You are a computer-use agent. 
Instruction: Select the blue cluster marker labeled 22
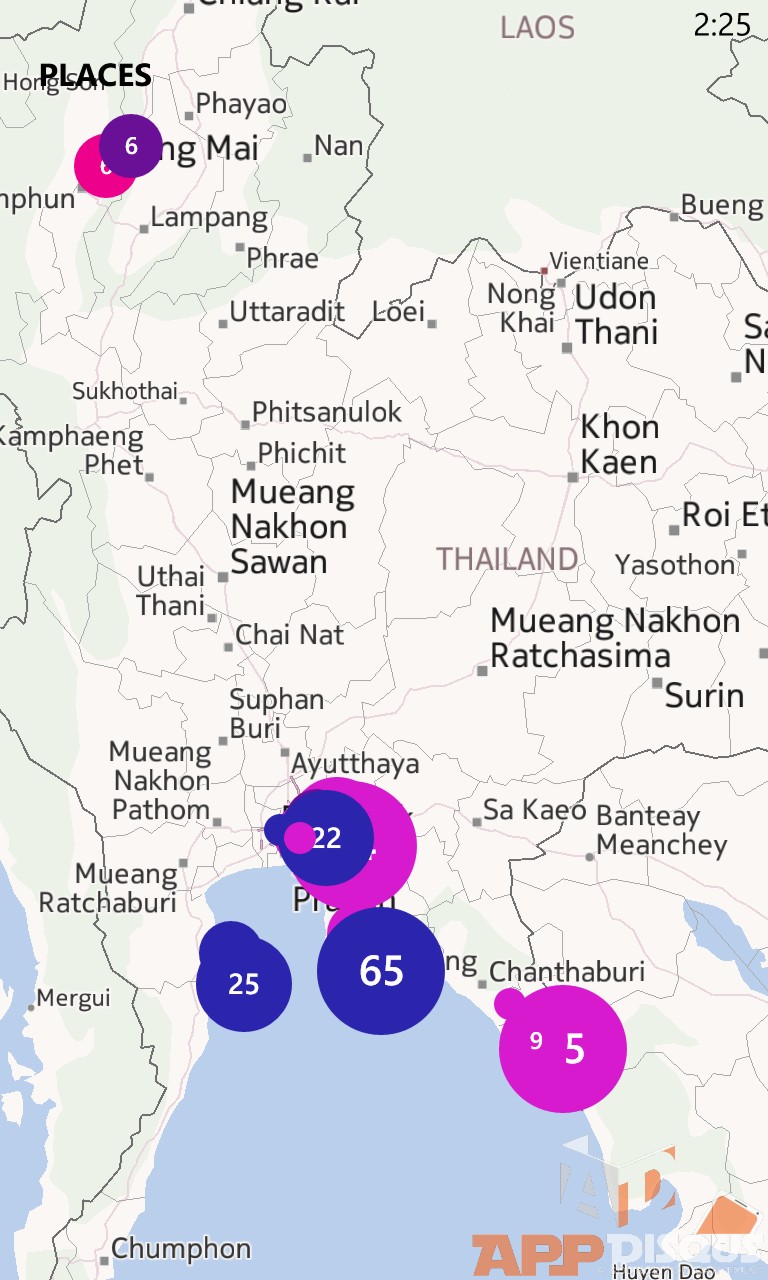326,838
